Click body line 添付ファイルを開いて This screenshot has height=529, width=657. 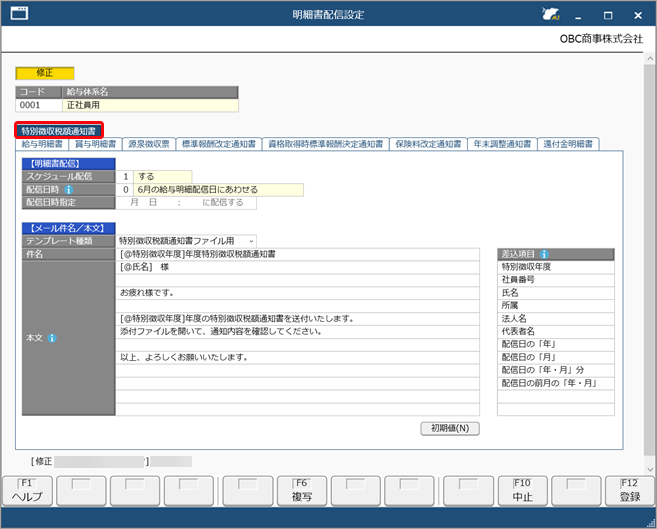(297, 332)
